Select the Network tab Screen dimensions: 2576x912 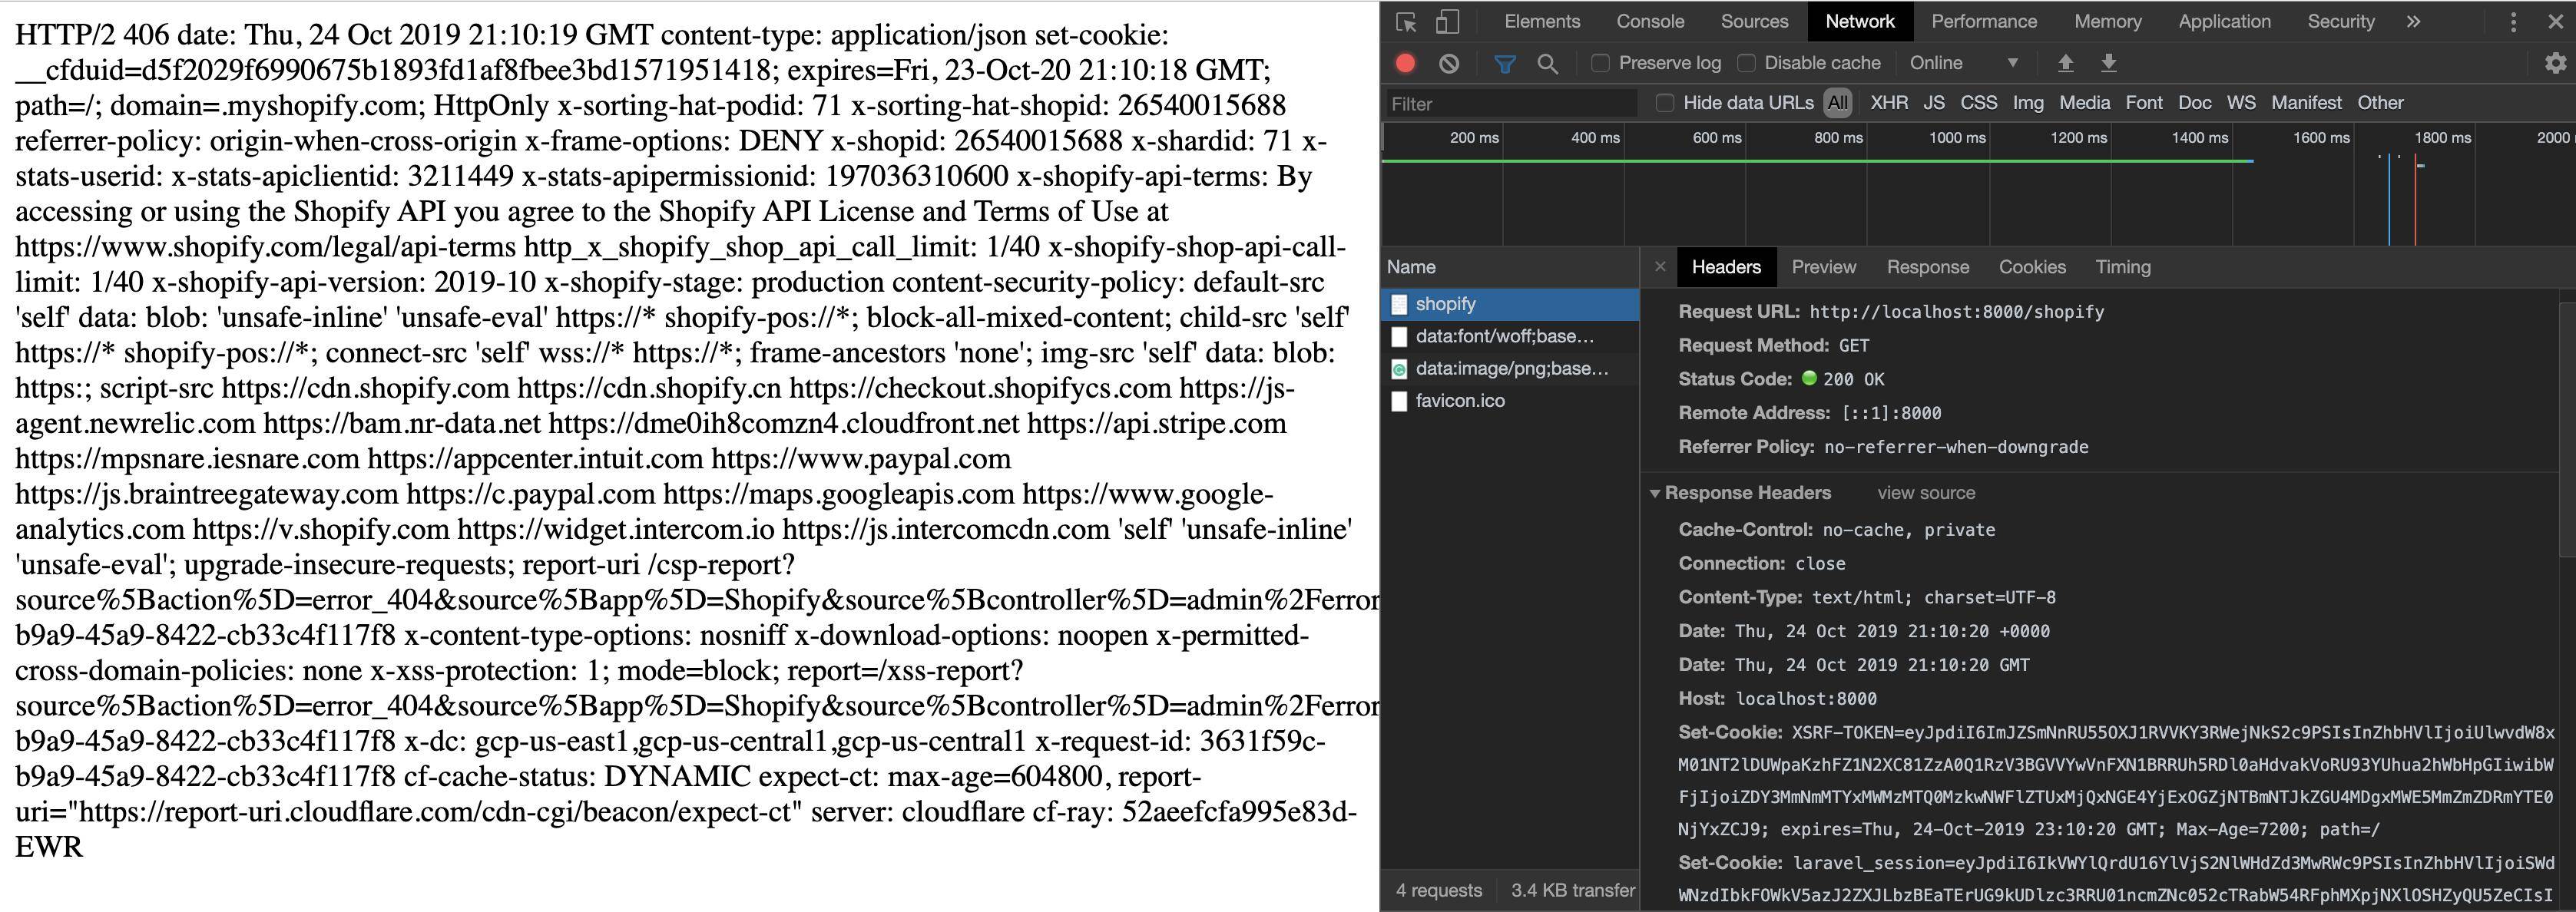[x=1859, y=22]
